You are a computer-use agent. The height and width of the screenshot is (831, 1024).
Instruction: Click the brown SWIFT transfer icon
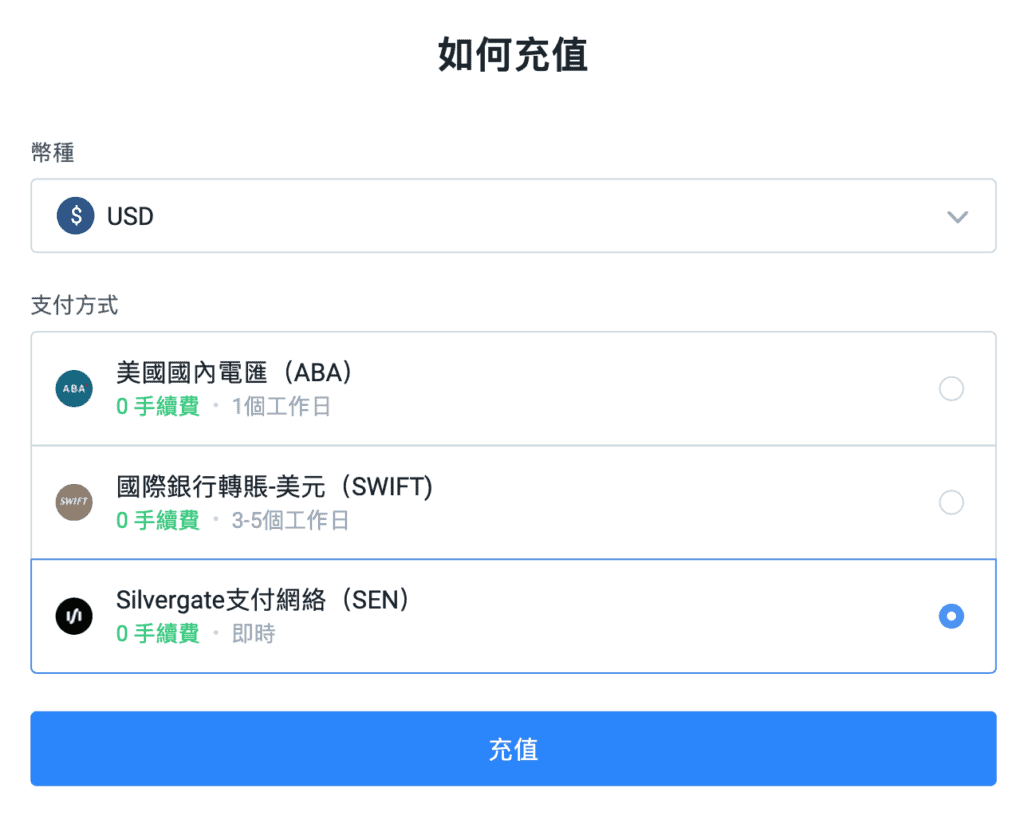[x=74, y=502]
